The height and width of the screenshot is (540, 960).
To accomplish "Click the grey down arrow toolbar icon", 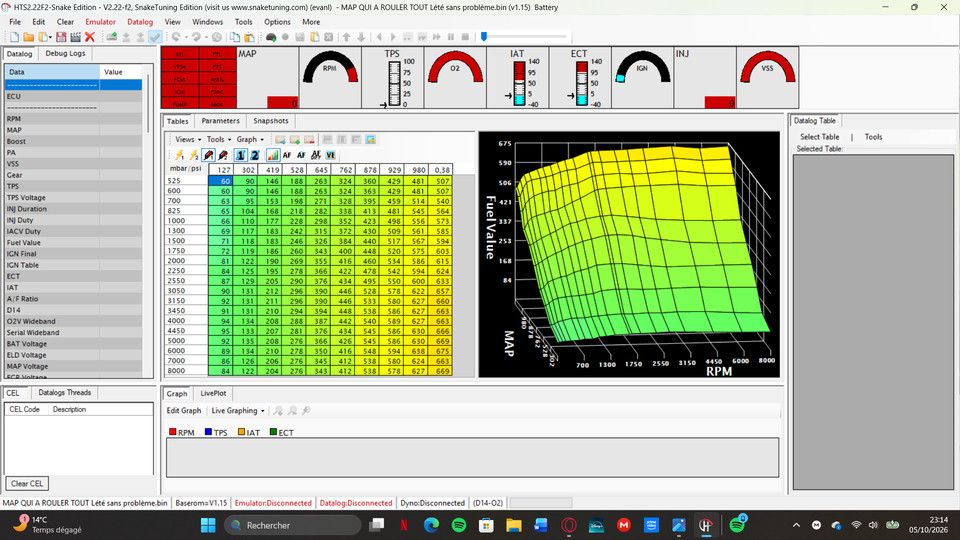I will coord(361,37).
